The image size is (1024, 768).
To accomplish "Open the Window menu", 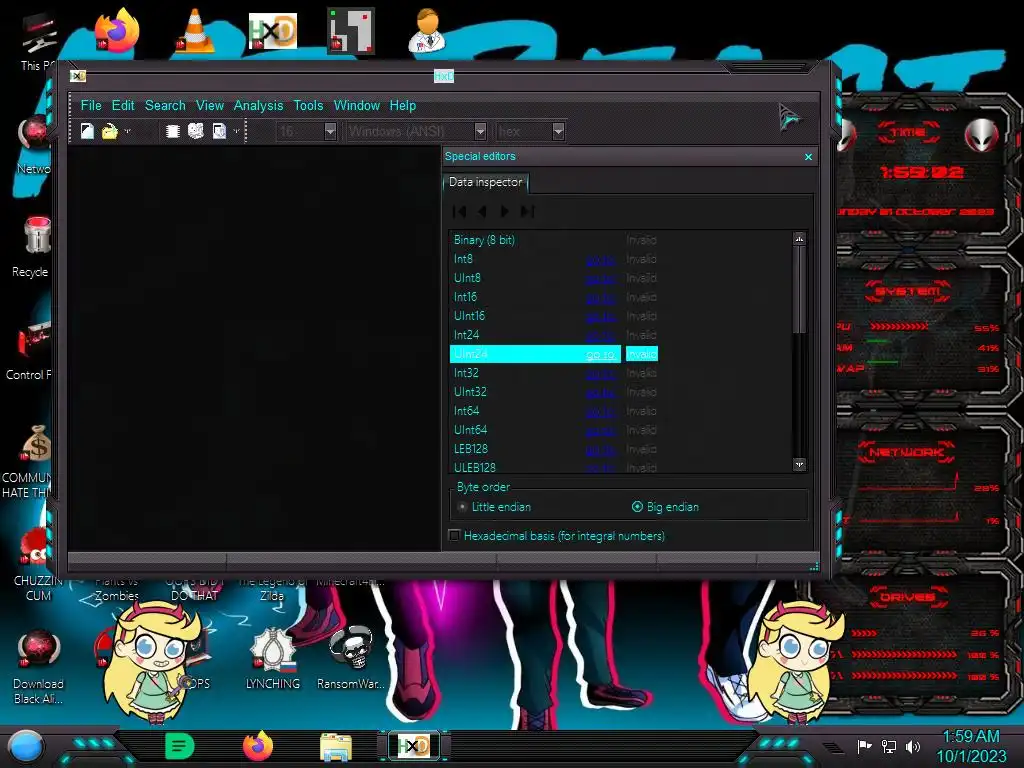I will coord(357,106).
